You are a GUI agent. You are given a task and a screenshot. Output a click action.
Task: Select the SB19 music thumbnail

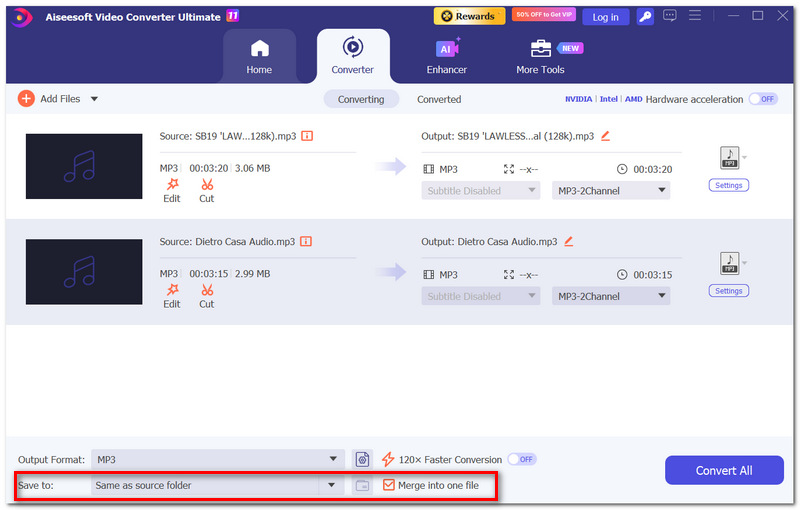pos(84,166)
